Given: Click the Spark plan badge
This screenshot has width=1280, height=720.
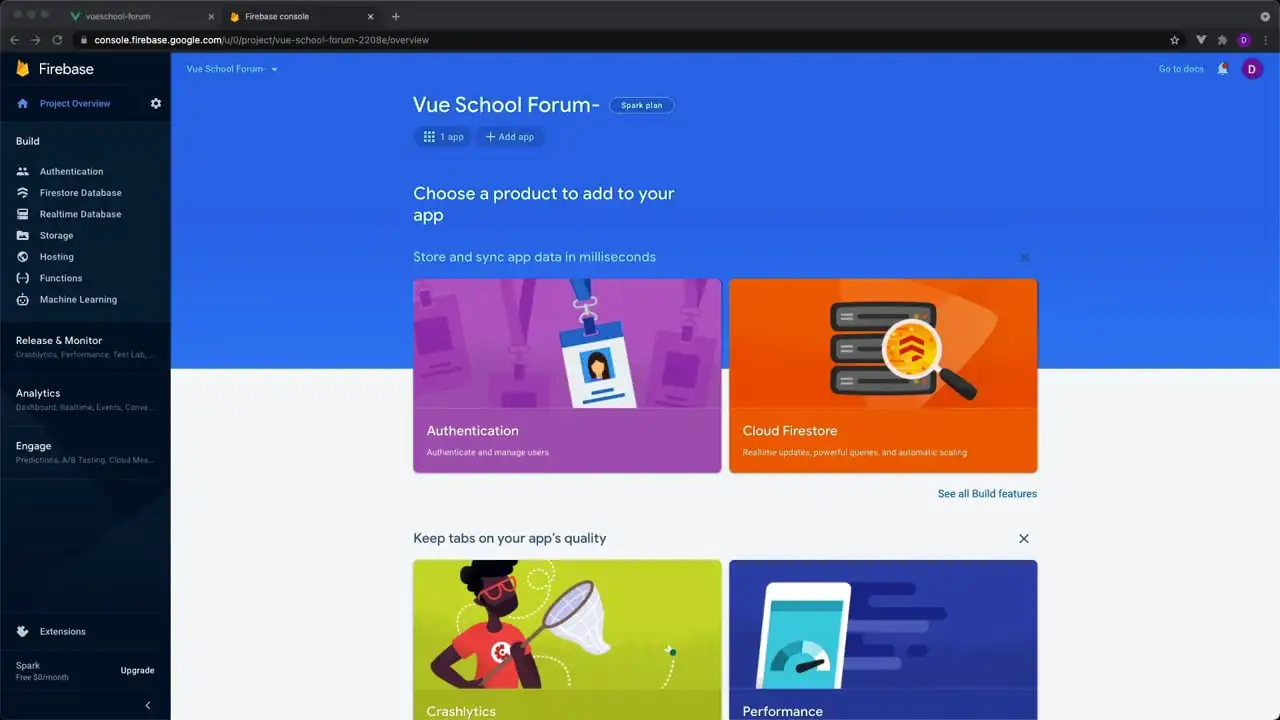Looking at the screenshot, I should click(641, 105).
